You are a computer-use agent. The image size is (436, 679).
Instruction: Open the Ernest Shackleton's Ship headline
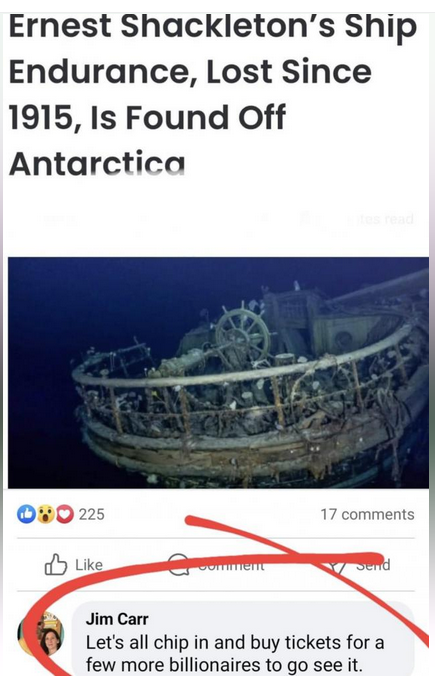tap(212, 94)
